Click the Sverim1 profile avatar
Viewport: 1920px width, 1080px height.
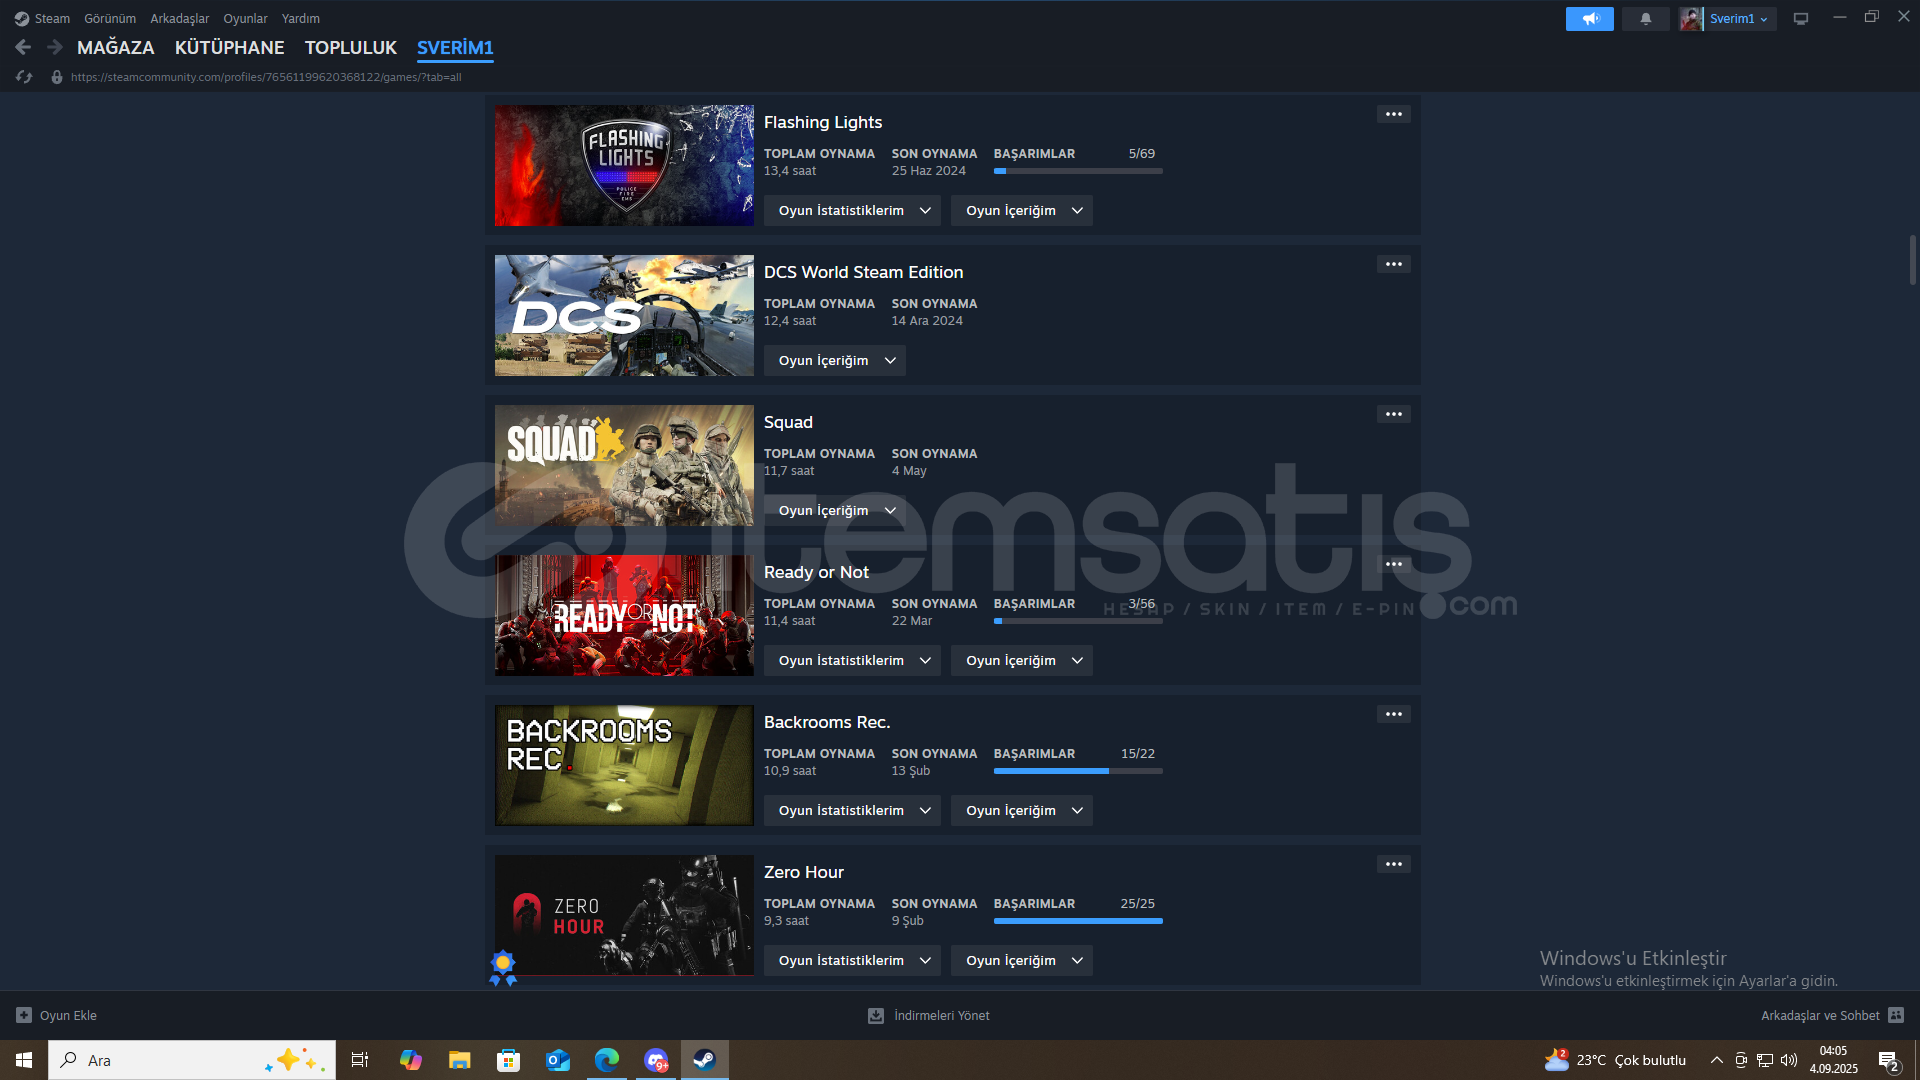[x=1691, y=18]
